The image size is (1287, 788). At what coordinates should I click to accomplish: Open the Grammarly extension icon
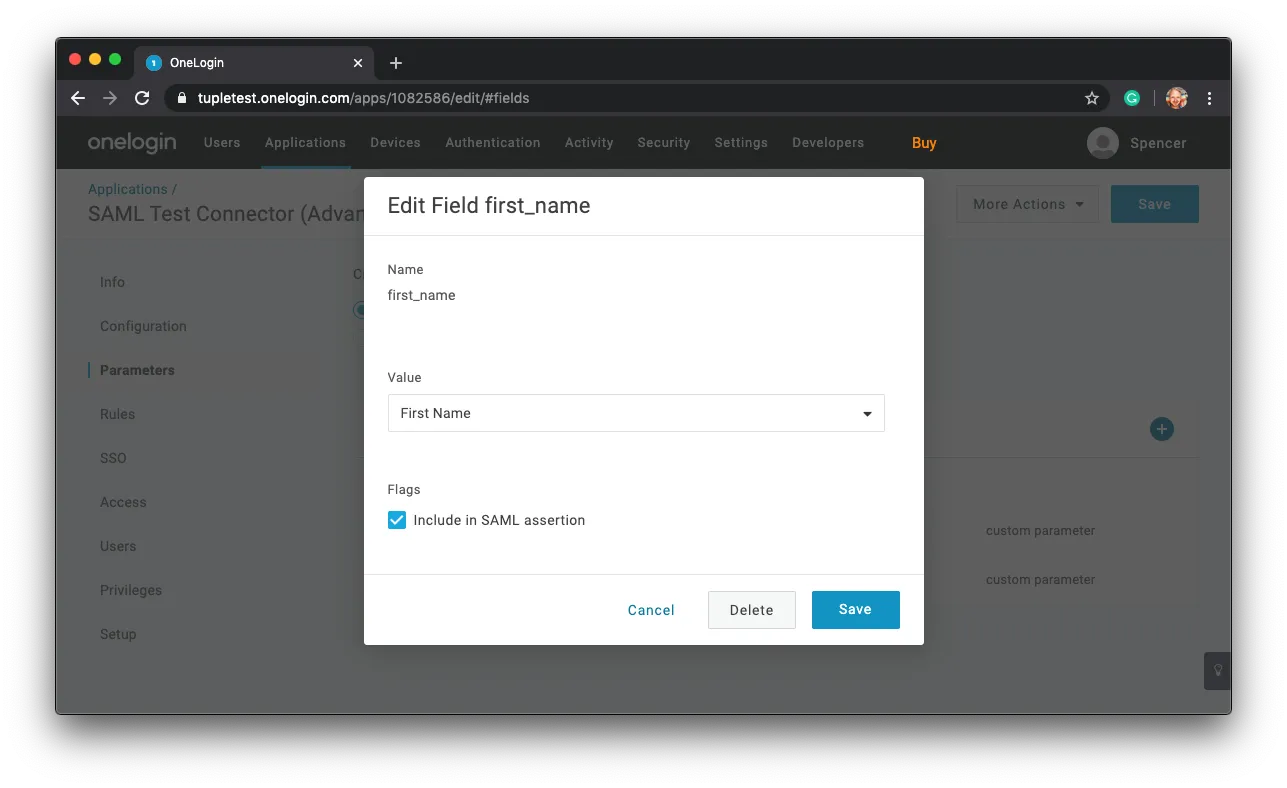(1132, 98)
